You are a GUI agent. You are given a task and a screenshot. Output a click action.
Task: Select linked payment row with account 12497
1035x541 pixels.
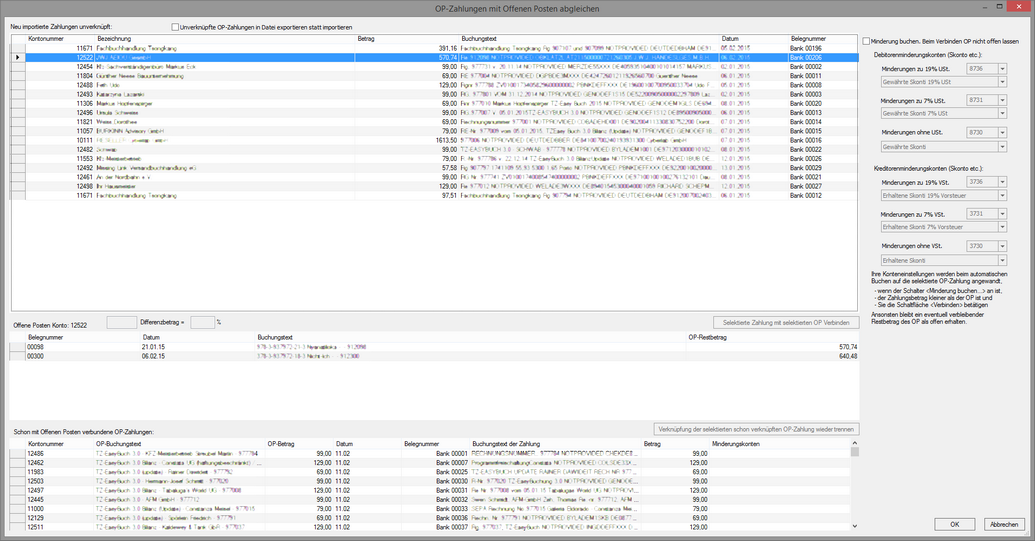click(x=430, y=491)
